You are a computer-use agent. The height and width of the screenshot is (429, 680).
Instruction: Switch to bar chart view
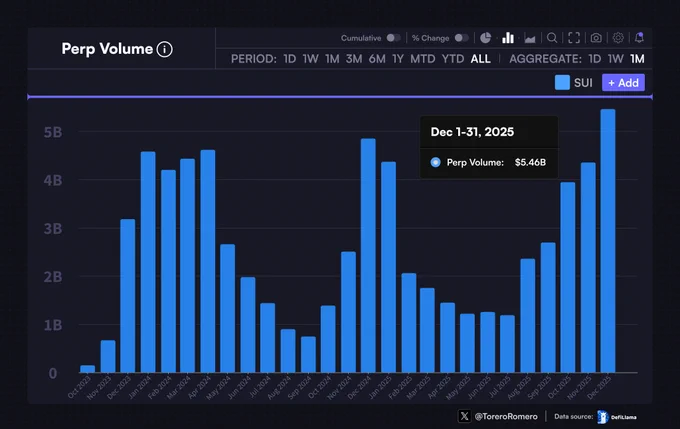pyautogui.click(x=508, y=38)
